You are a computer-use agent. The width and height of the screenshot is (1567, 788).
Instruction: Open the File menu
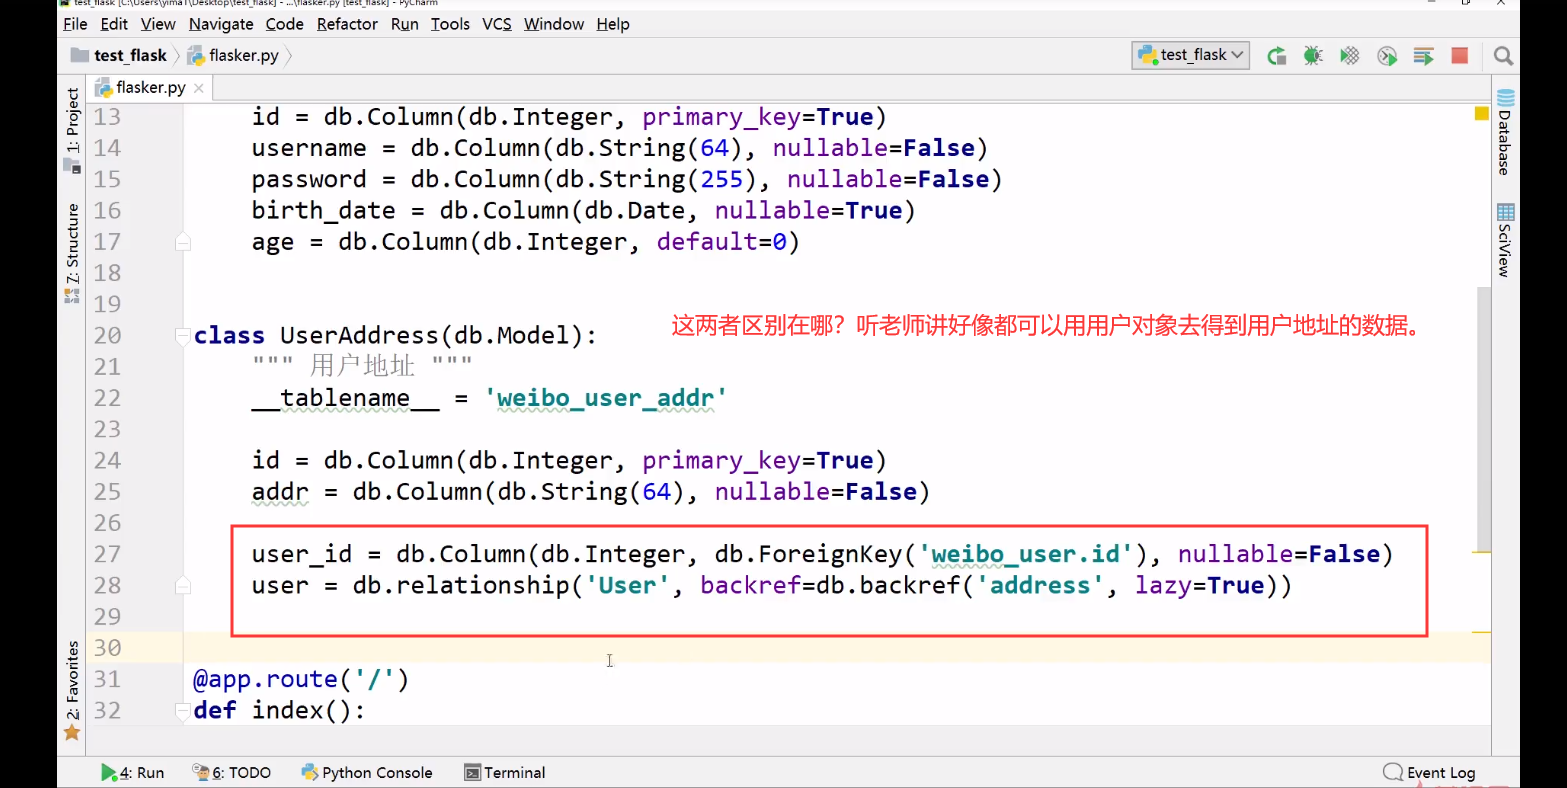[75, 24]
